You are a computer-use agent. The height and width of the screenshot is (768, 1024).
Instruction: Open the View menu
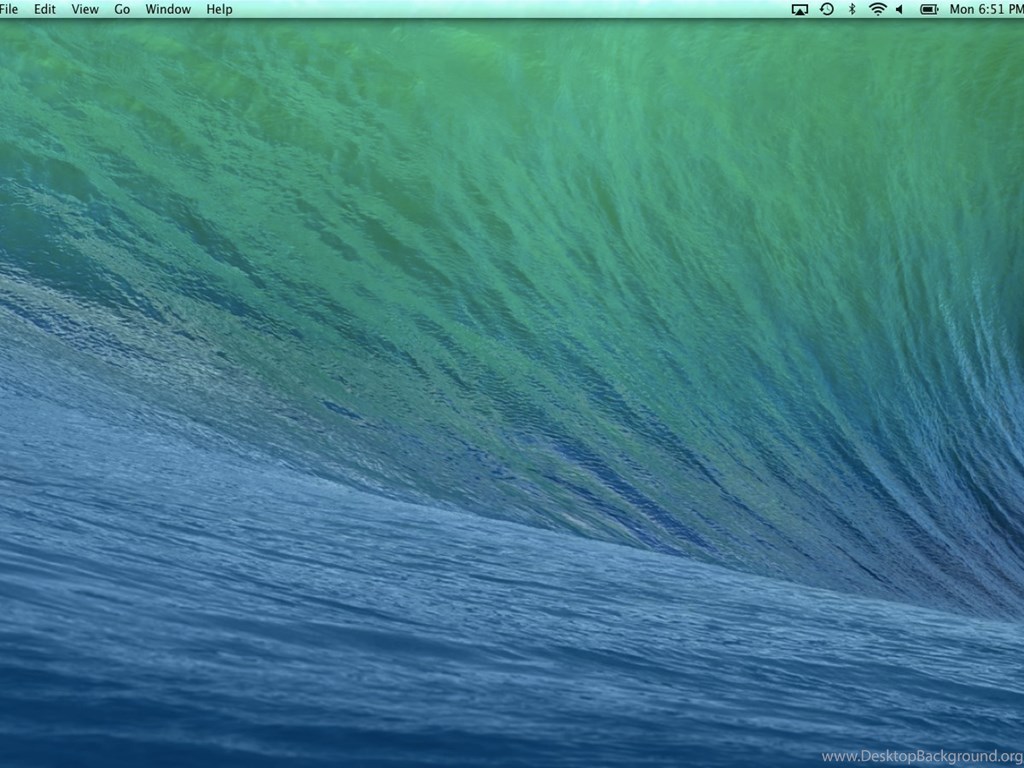point(85,9)
